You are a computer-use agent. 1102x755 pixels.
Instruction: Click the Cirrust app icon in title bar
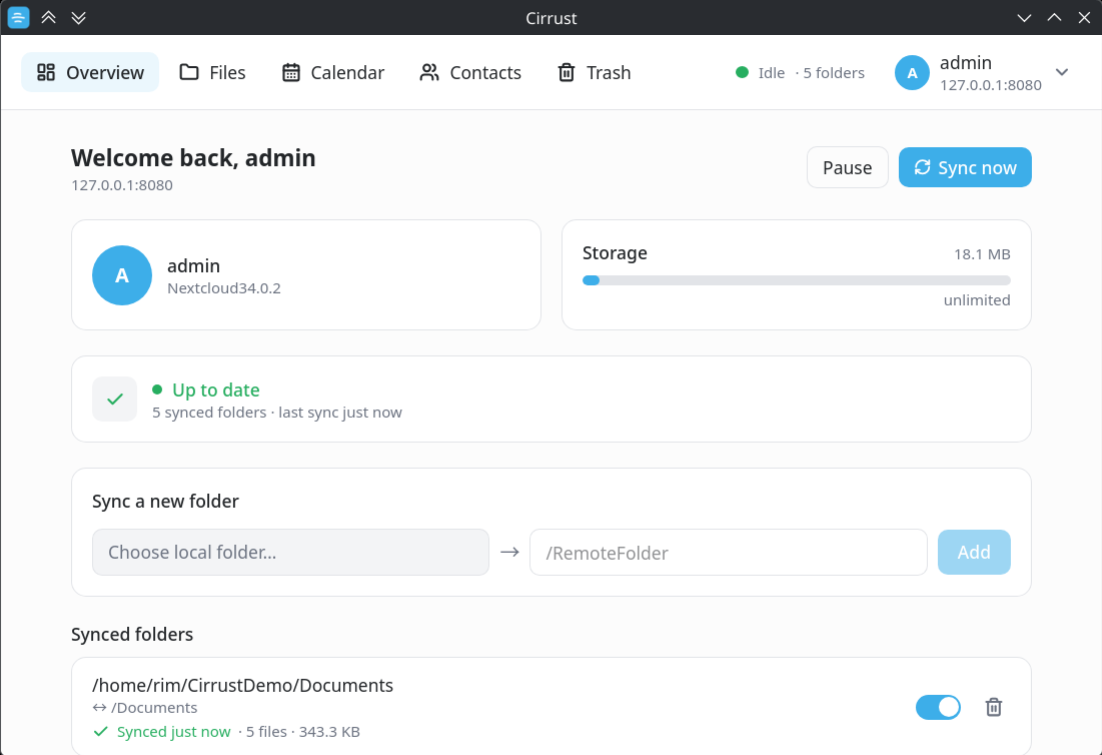click(x=18, y=18)
